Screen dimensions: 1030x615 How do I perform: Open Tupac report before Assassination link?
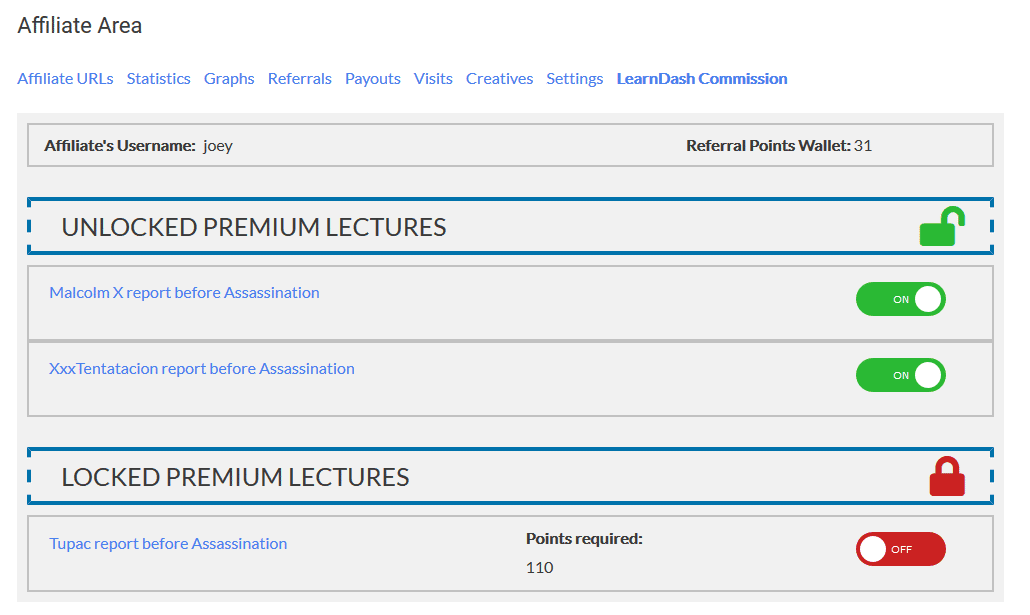[x=168, y=543]
